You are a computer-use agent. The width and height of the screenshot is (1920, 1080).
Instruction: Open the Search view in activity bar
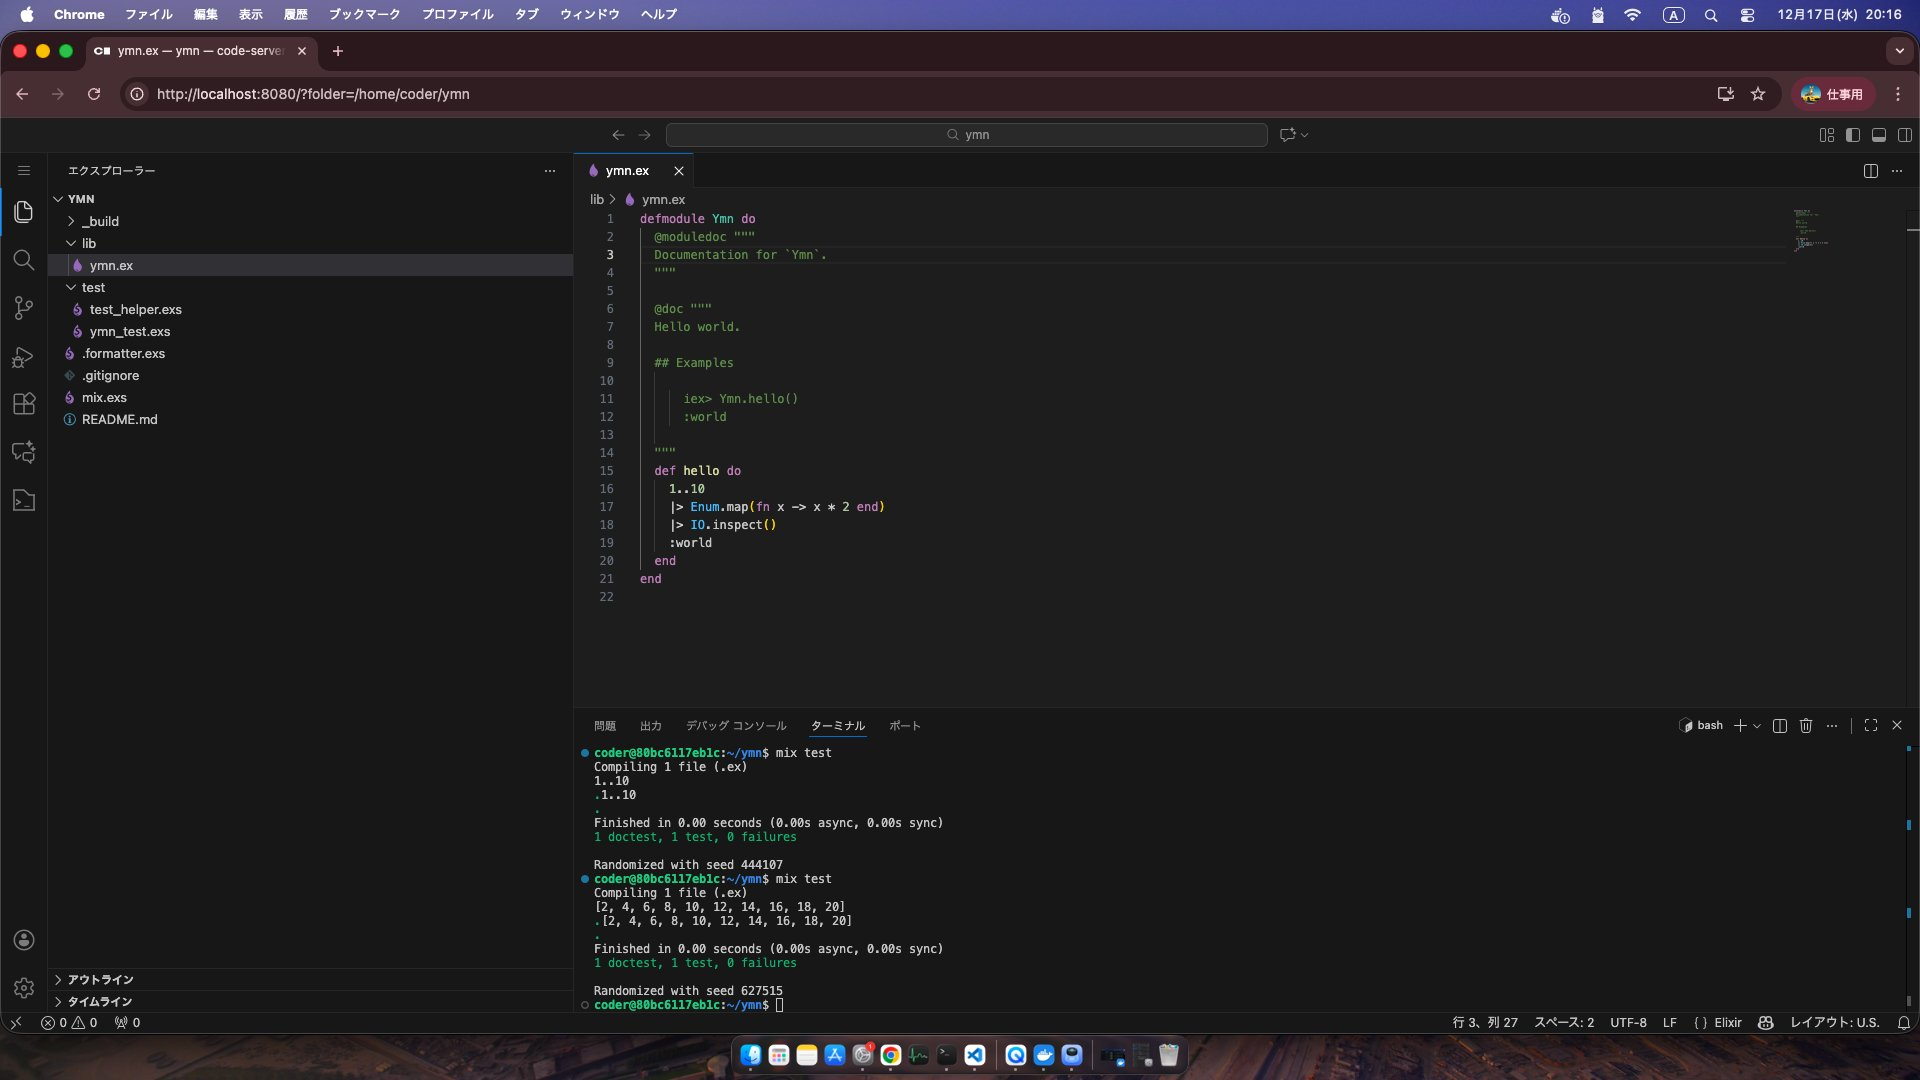tap(24, 260)
